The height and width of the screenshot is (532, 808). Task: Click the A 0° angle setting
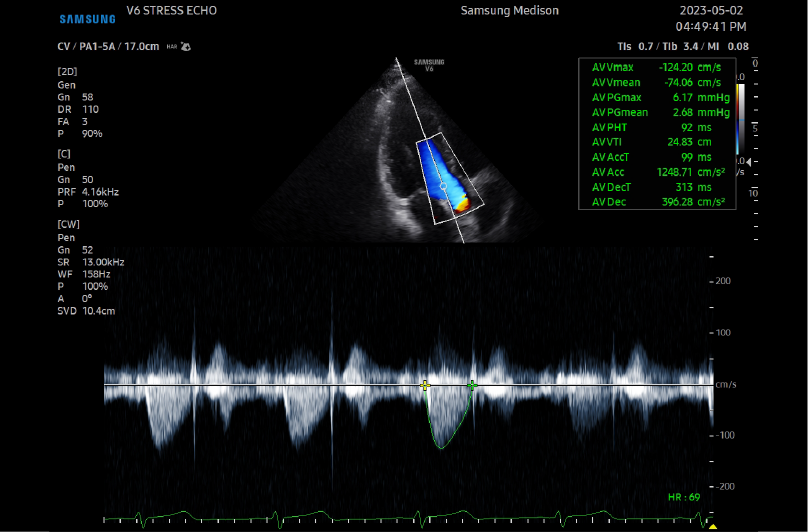tap(75, 299)
